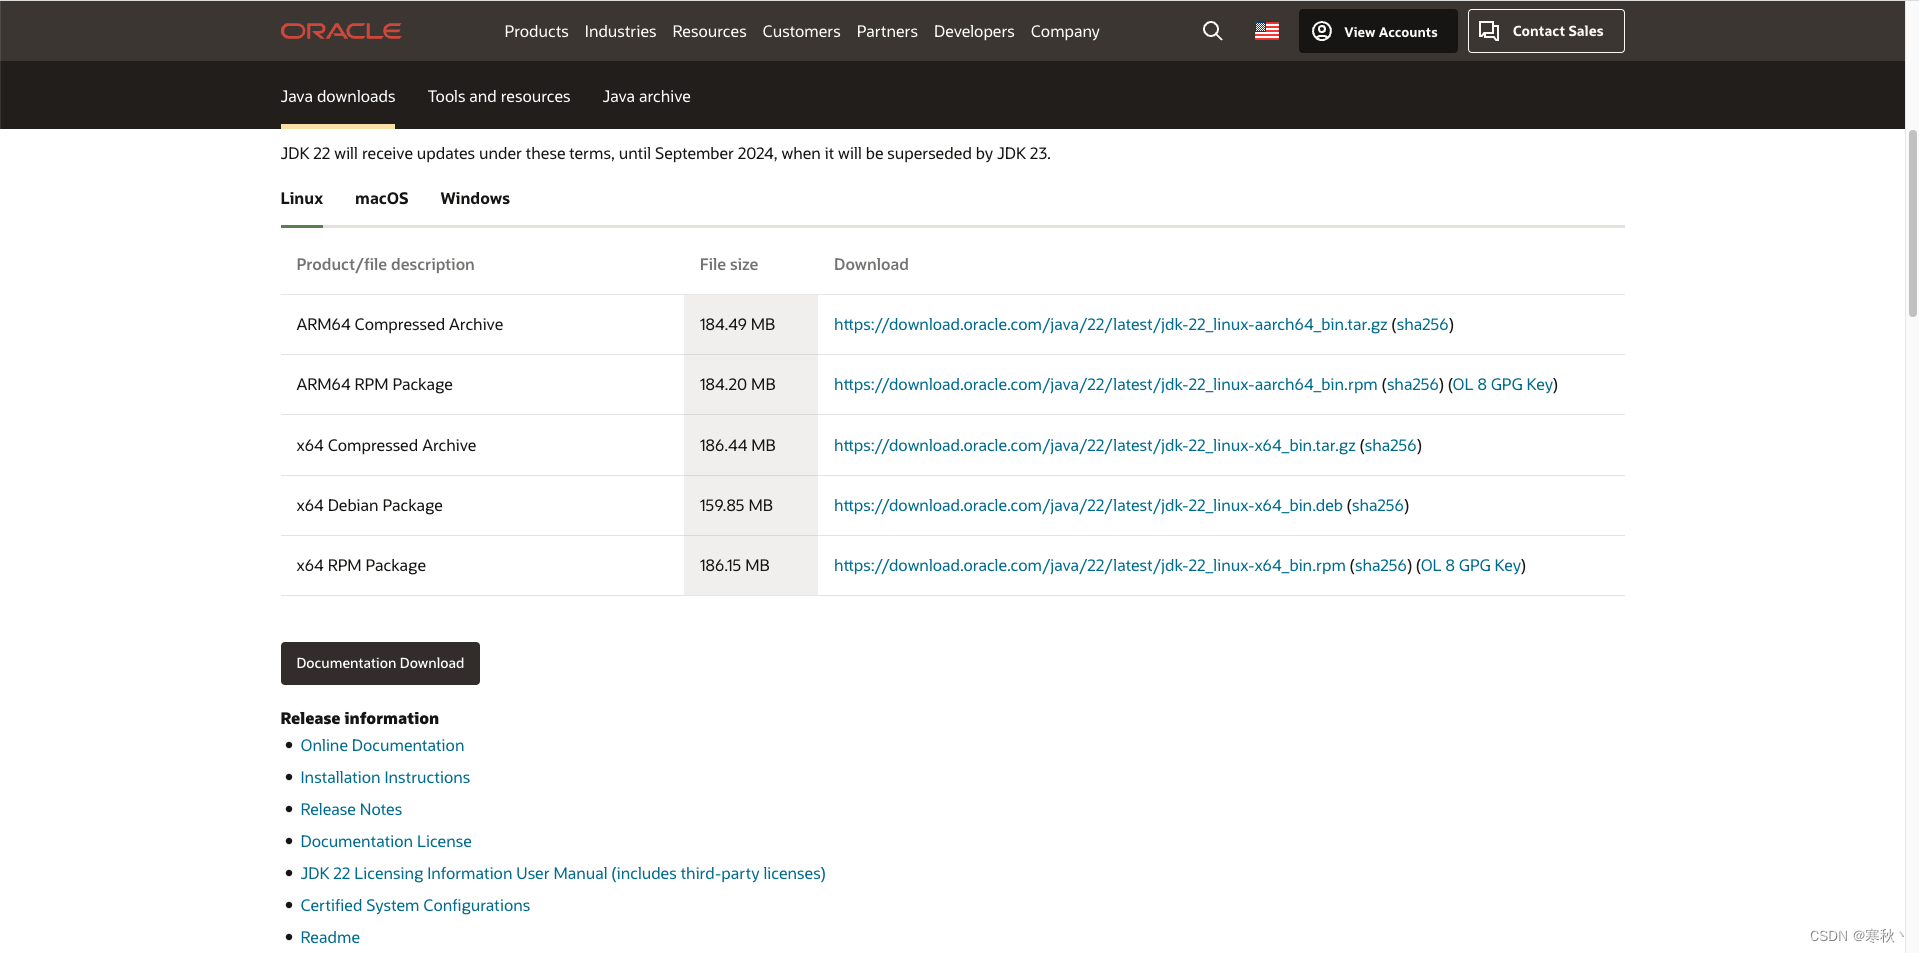Open sha256 for ARM64 RPM Package

click(1413, 384)
